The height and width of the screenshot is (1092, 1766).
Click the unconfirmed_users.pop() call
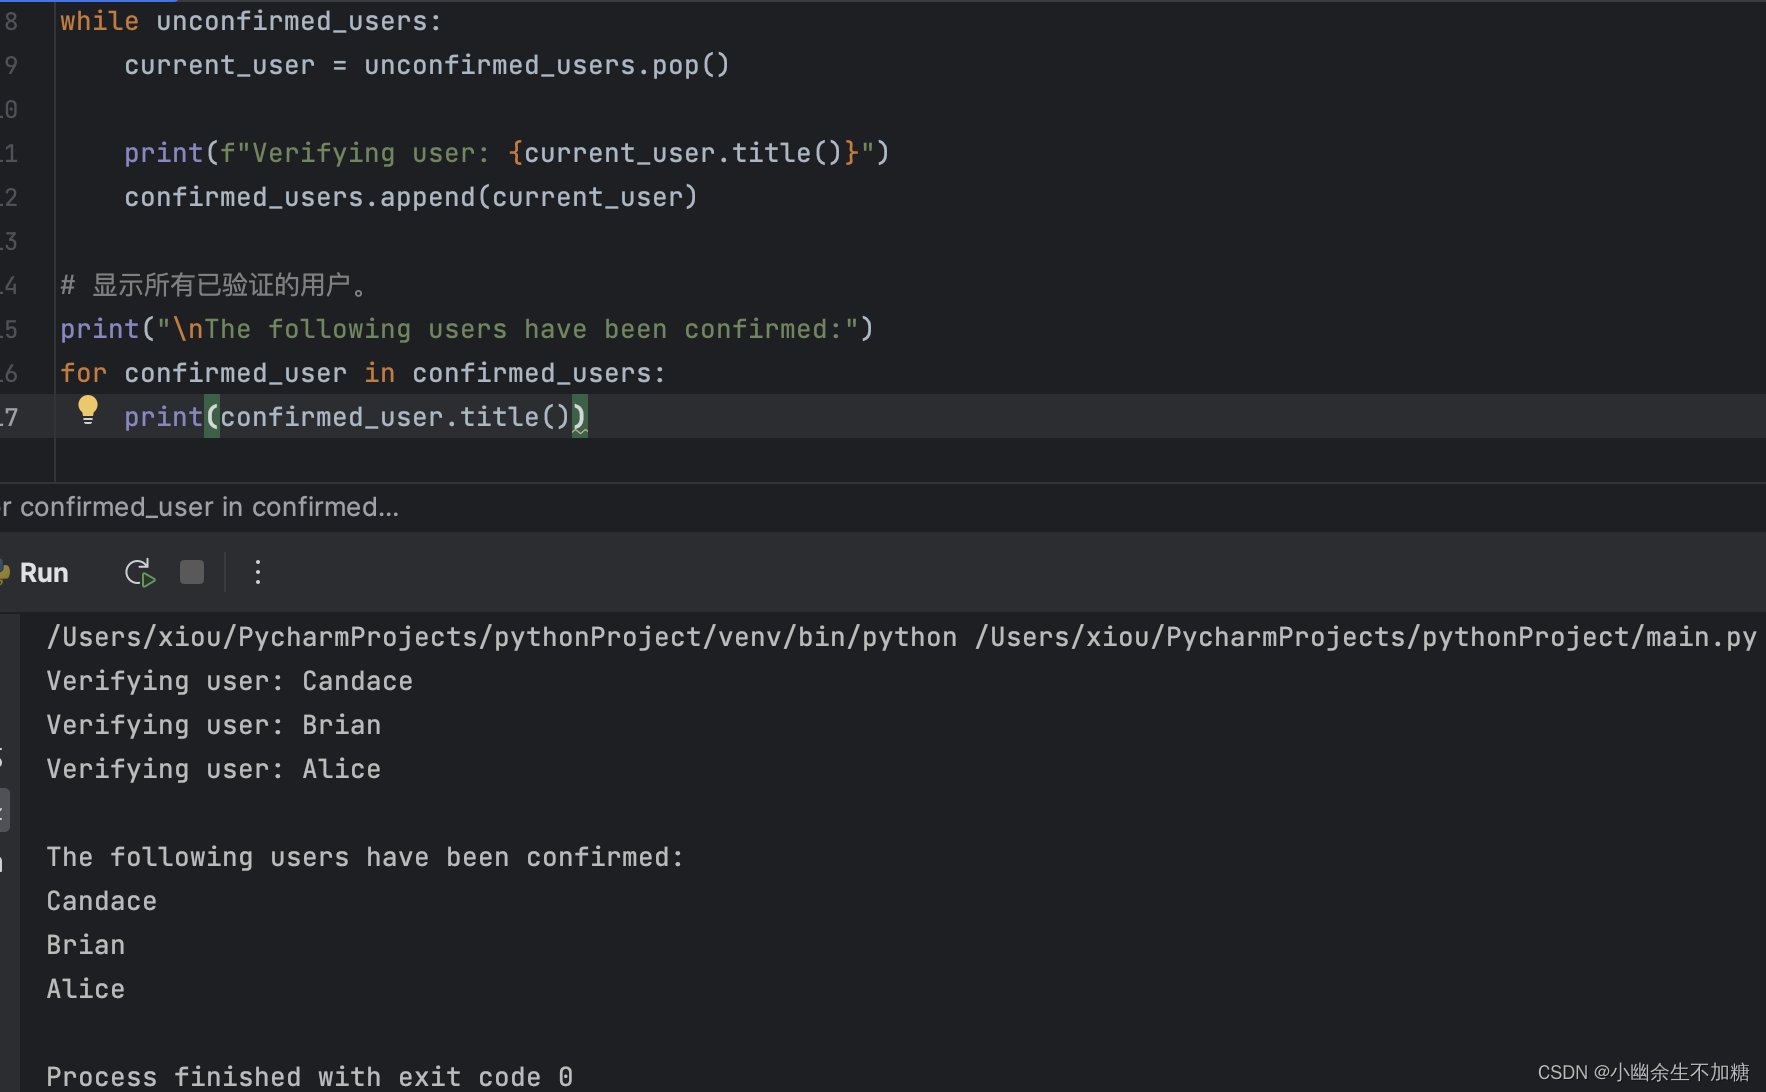547,65
